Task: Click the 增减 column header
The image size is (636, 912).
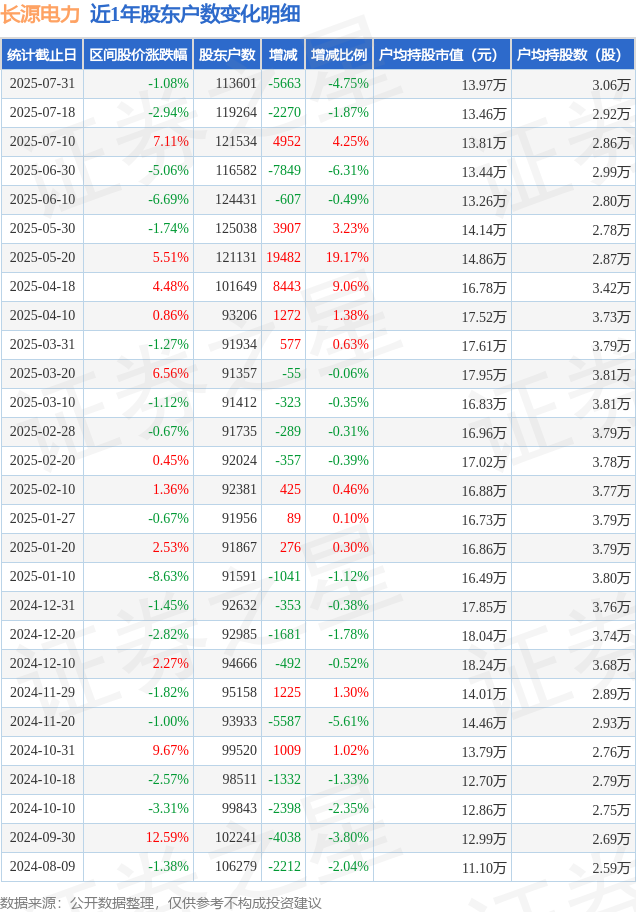Action: [283, 55]
